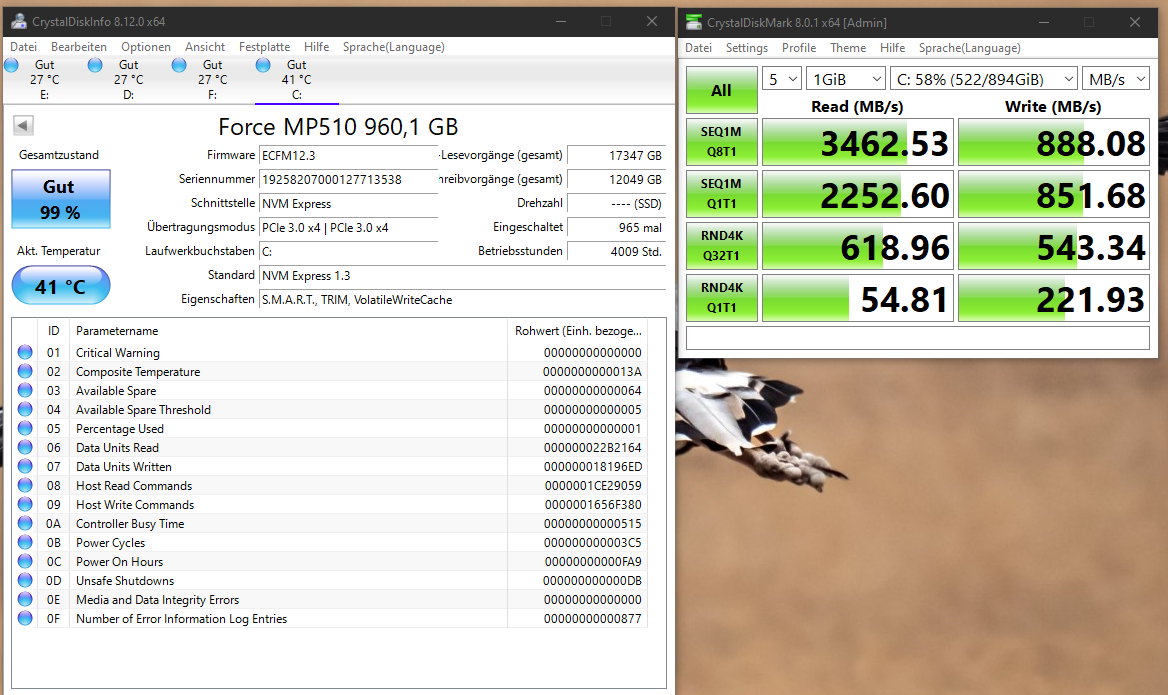Click the Rohwert column header
Screen dimensions: 1168x695
pos(577,331)
